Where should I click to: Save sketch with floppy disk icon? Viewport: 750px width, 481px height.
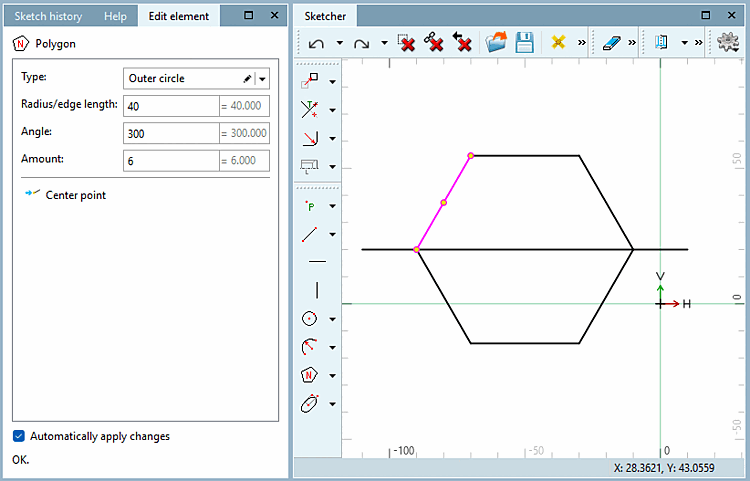point(524,42)
